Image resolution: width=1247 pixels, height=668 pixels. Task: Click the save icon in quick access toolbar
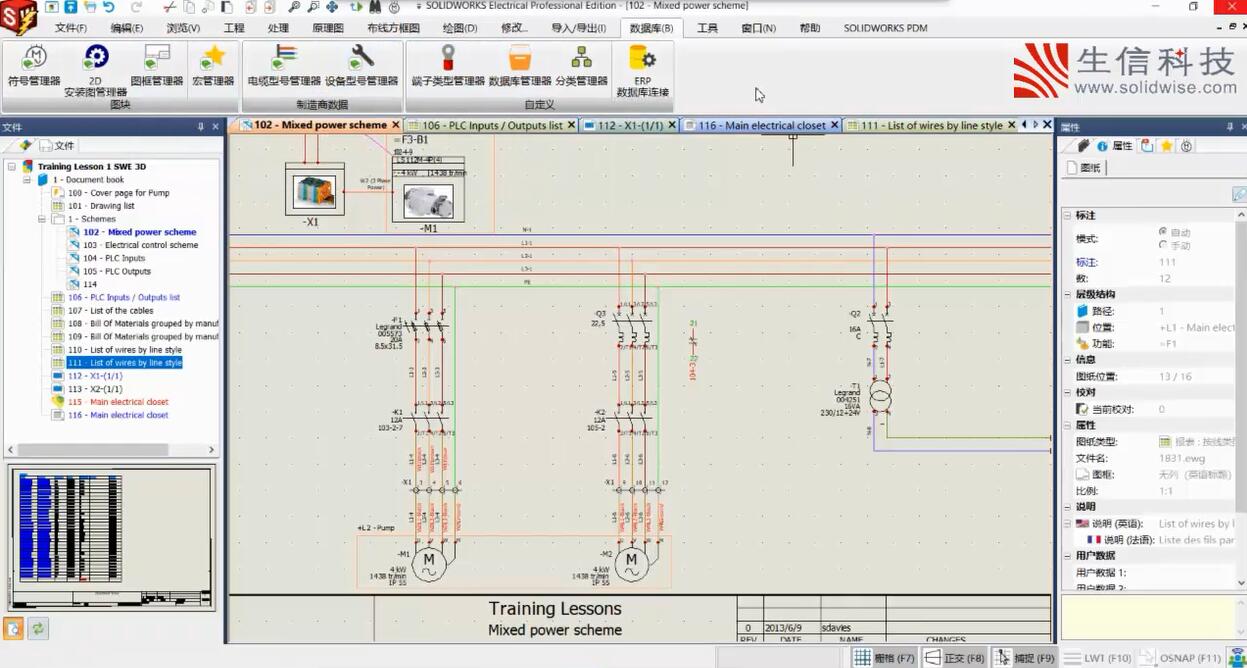[70, 7]
